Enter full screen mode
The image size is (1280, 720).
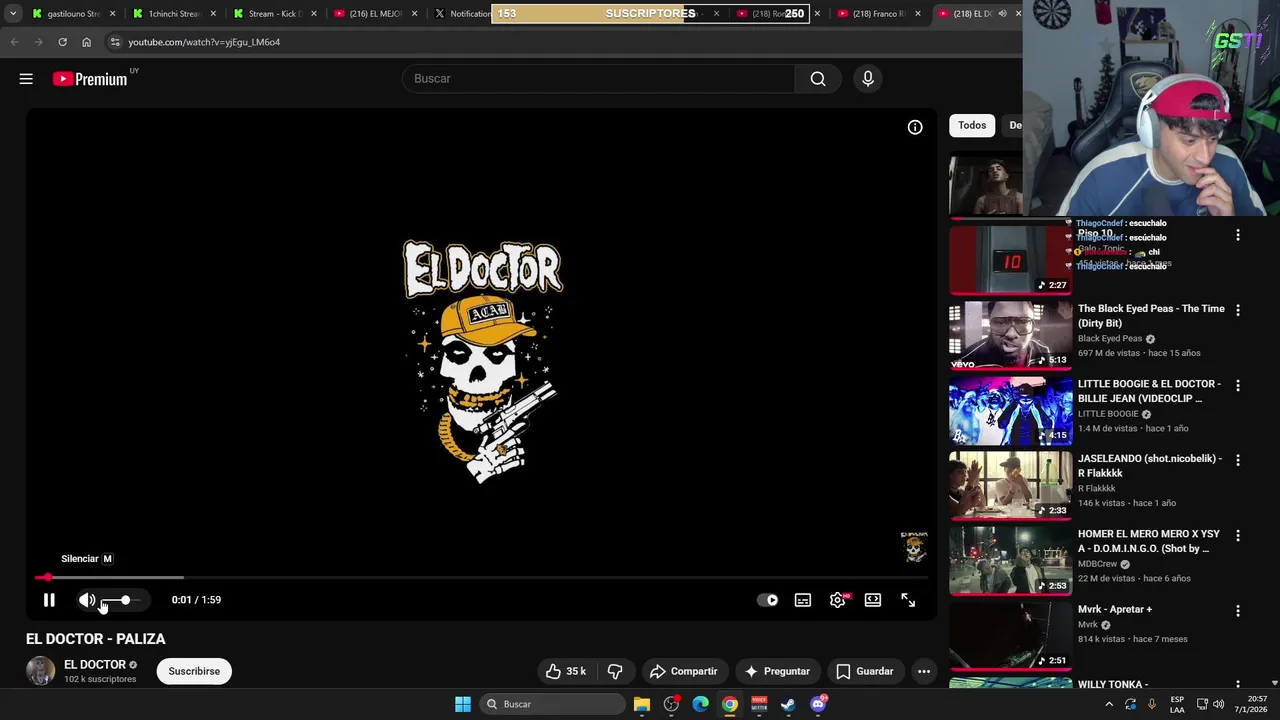coord(908,600)
